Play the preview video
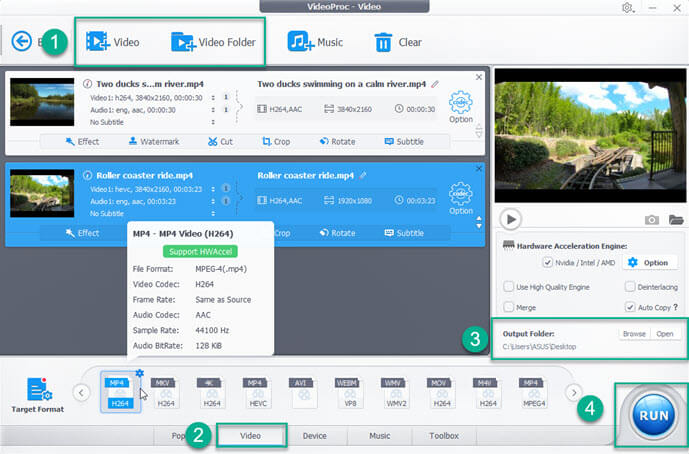The height and width of the screenshot is (454, 689). 511,219
